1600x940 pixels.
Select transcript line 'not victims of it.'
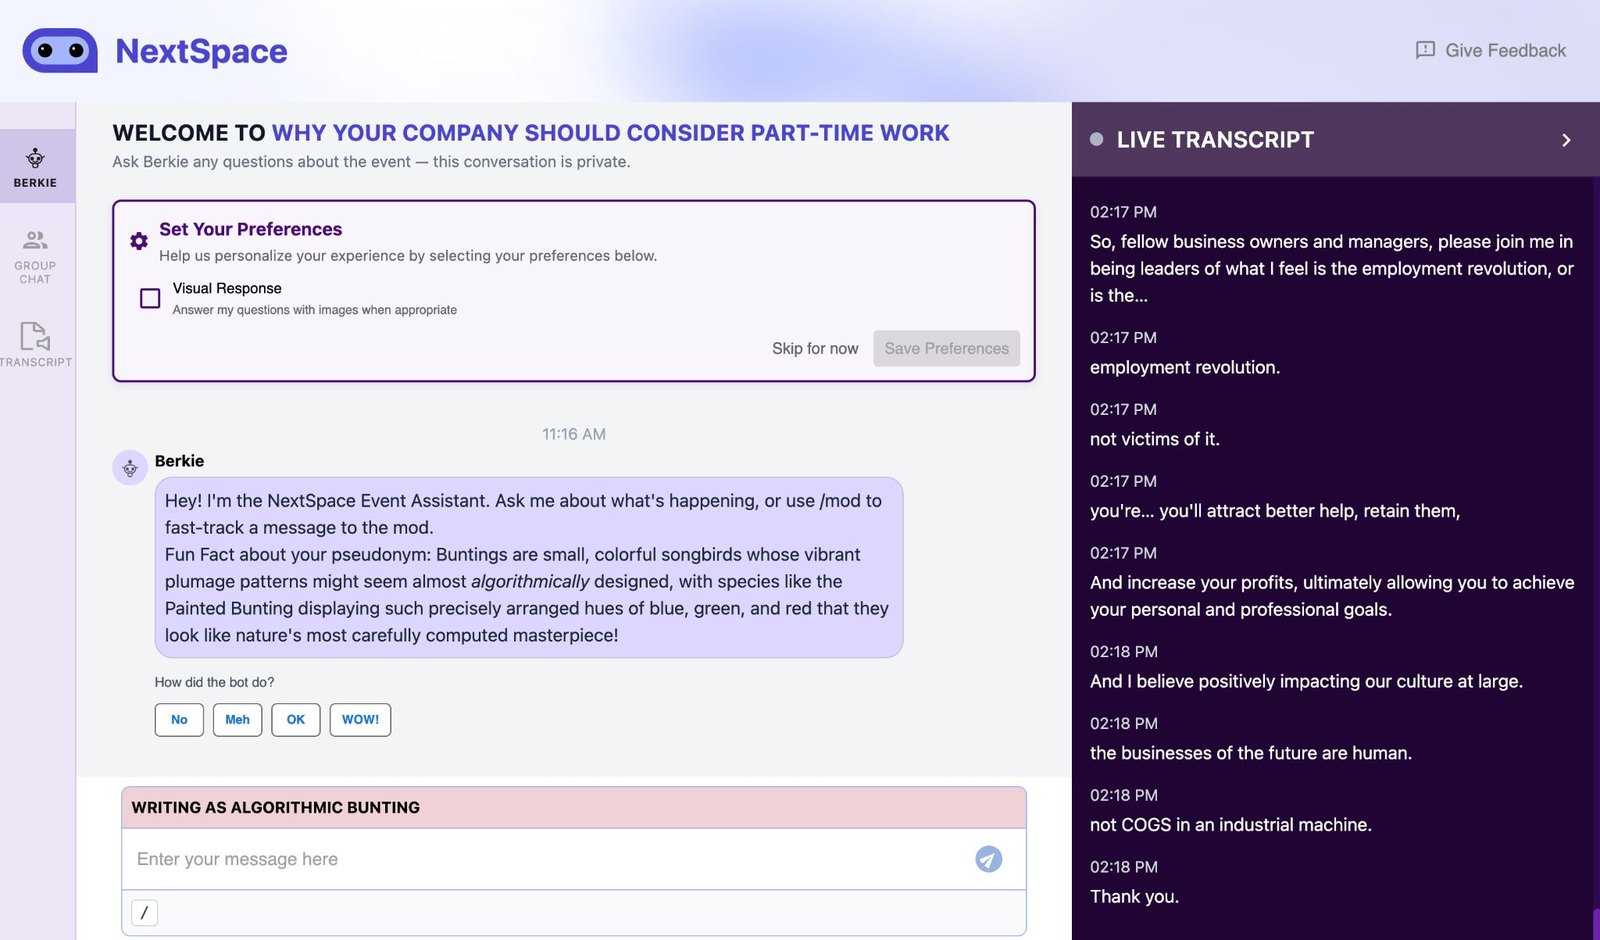coord(1155,439)
